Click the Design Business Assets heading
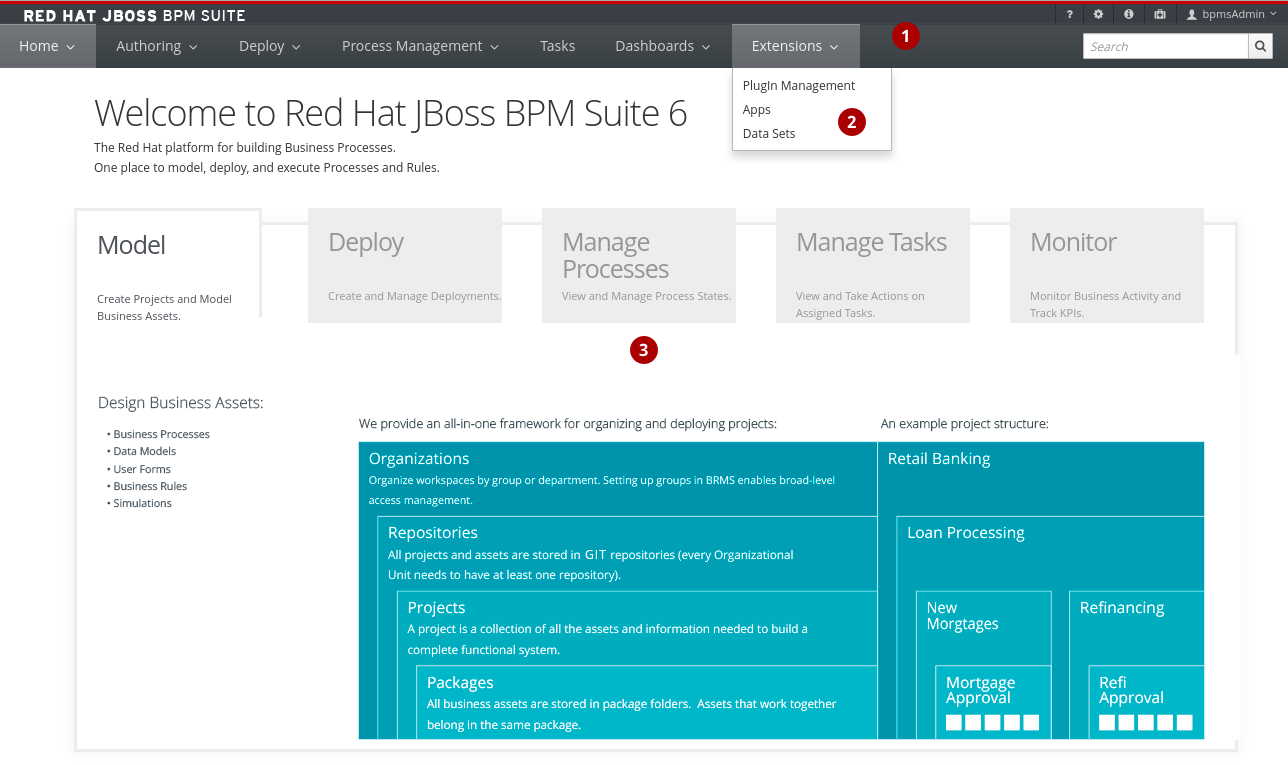This screenshot has height=765, width=1288. pos(181,403)
